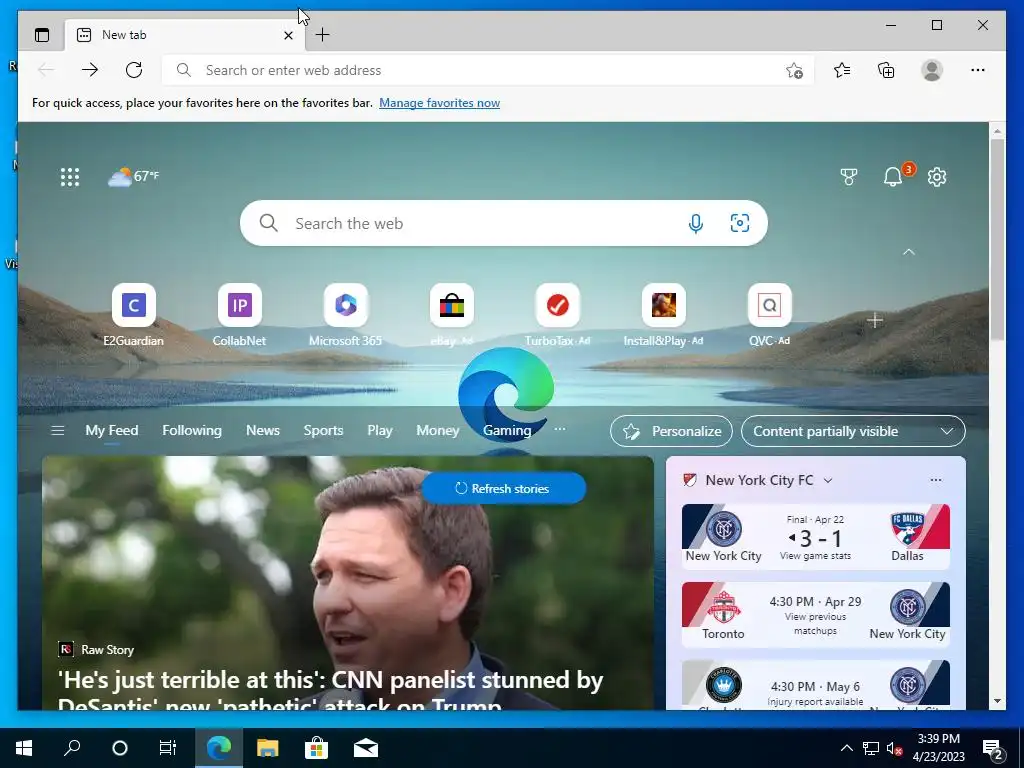Collapse quick links with the up chevron
Viewport: 1024px width, 768px height.
click(x=908, y=252)
